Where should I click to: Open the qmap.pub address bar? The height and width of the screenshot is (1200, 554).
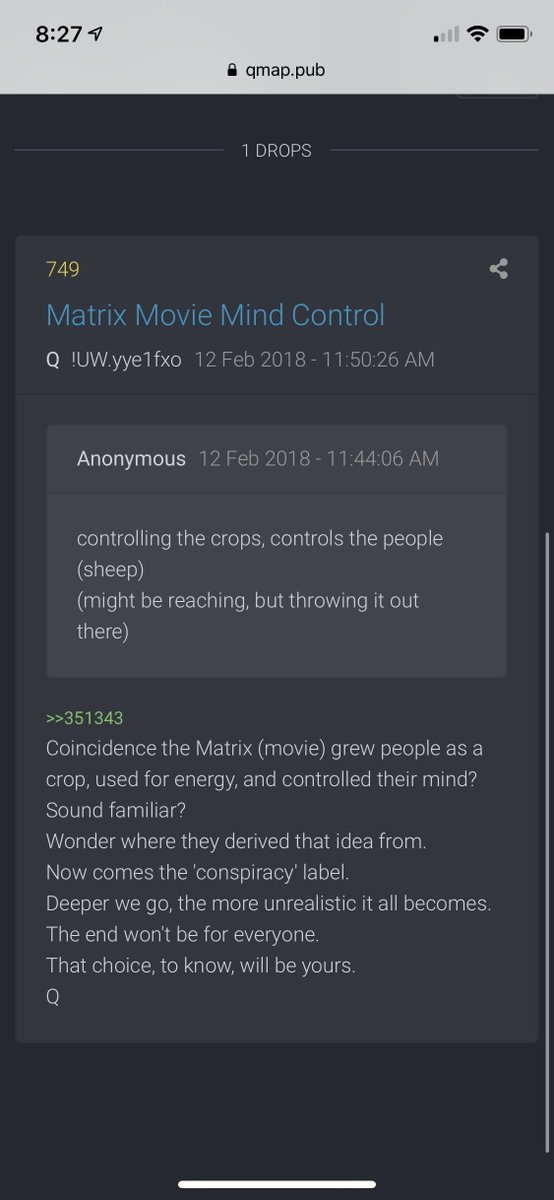[277, 70]
